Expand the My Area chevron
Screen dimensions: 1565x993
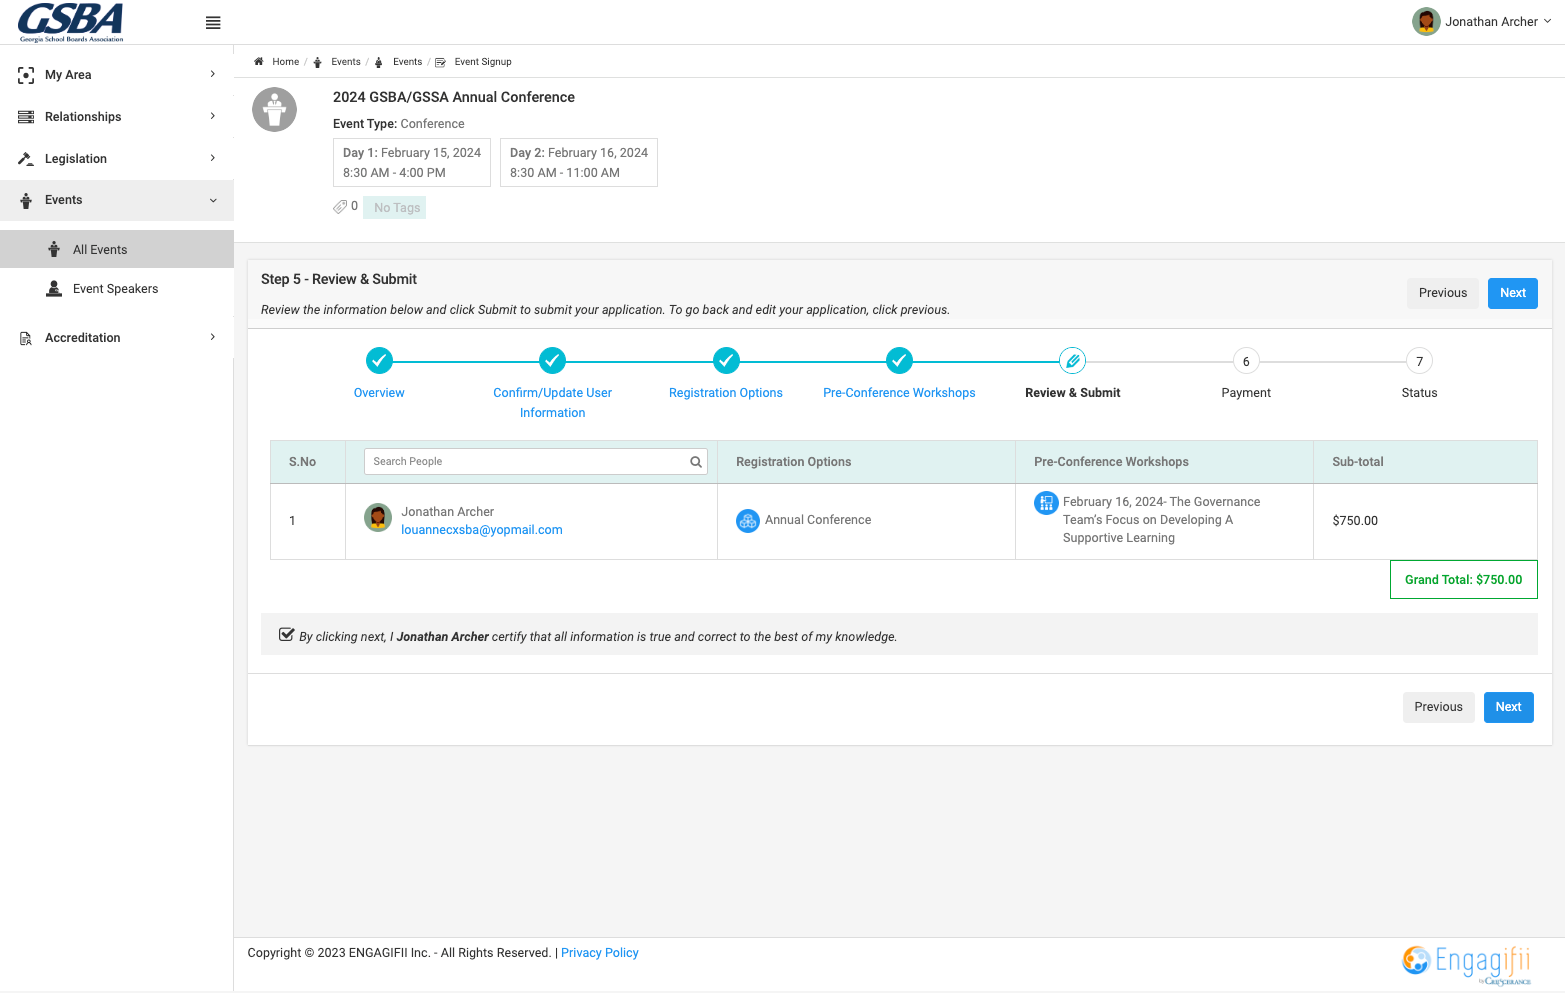point(213,74)
